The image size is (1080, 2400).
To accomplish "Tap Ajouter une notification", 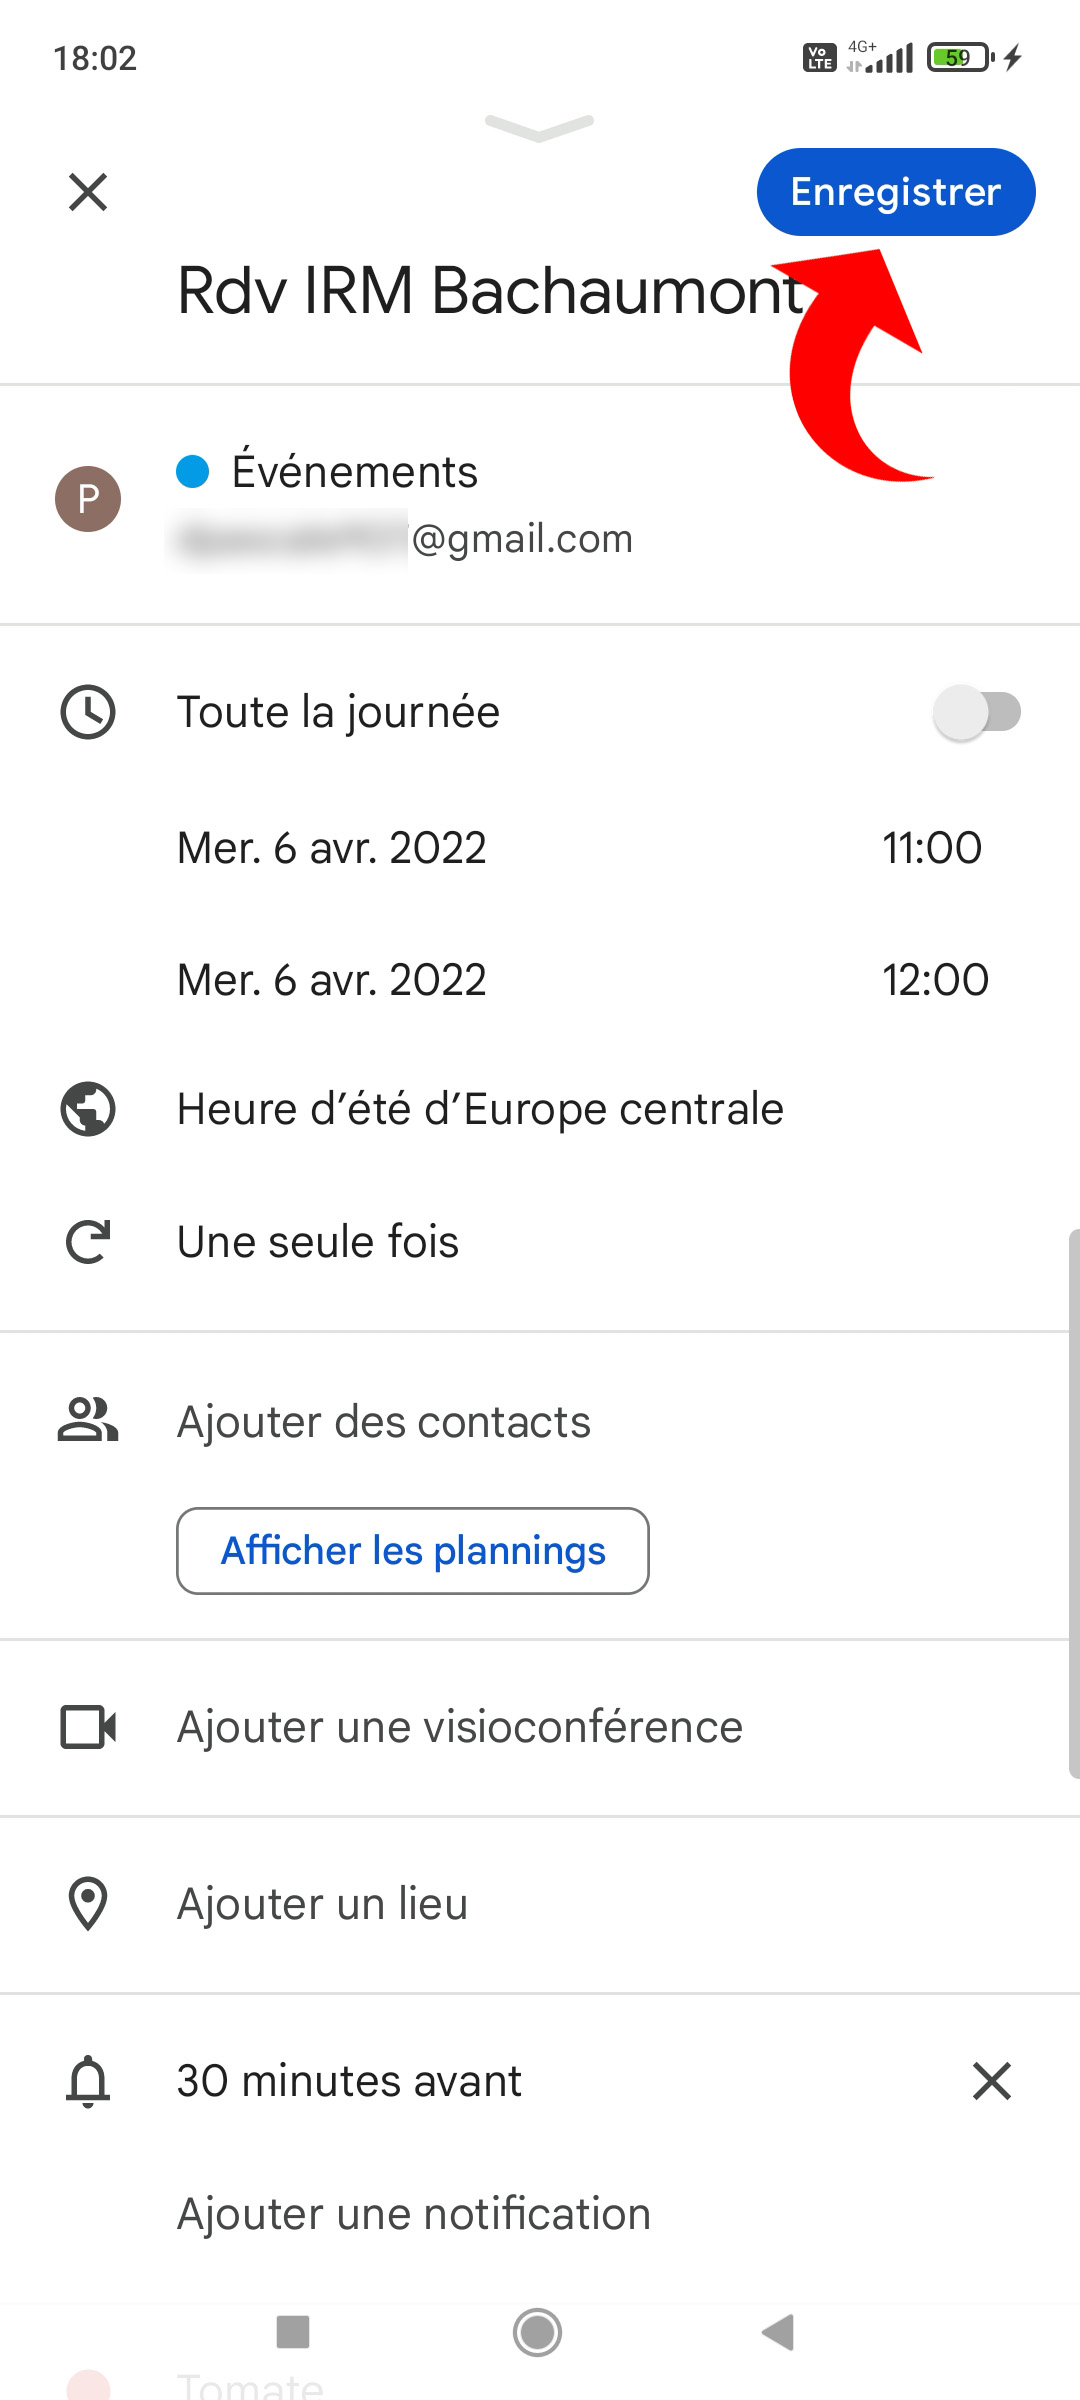I will (x=413, y=2214).
